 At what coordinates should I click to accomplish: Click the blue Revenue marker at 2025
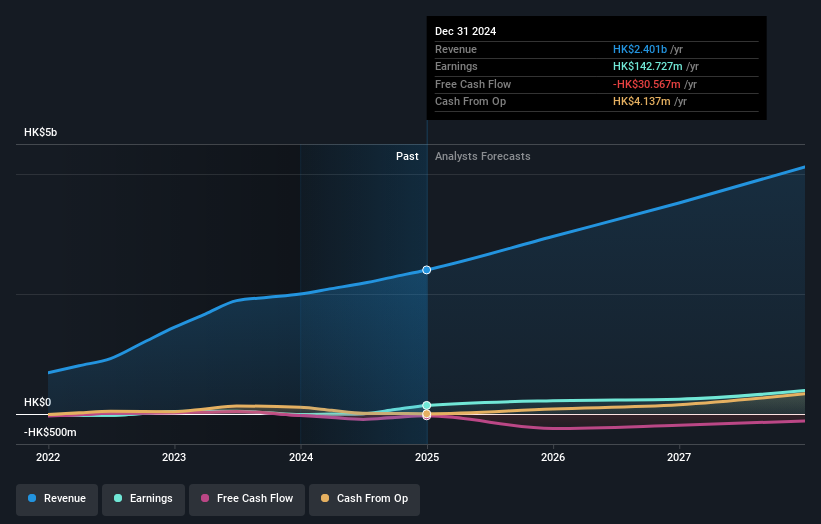[x=427, y=270]
